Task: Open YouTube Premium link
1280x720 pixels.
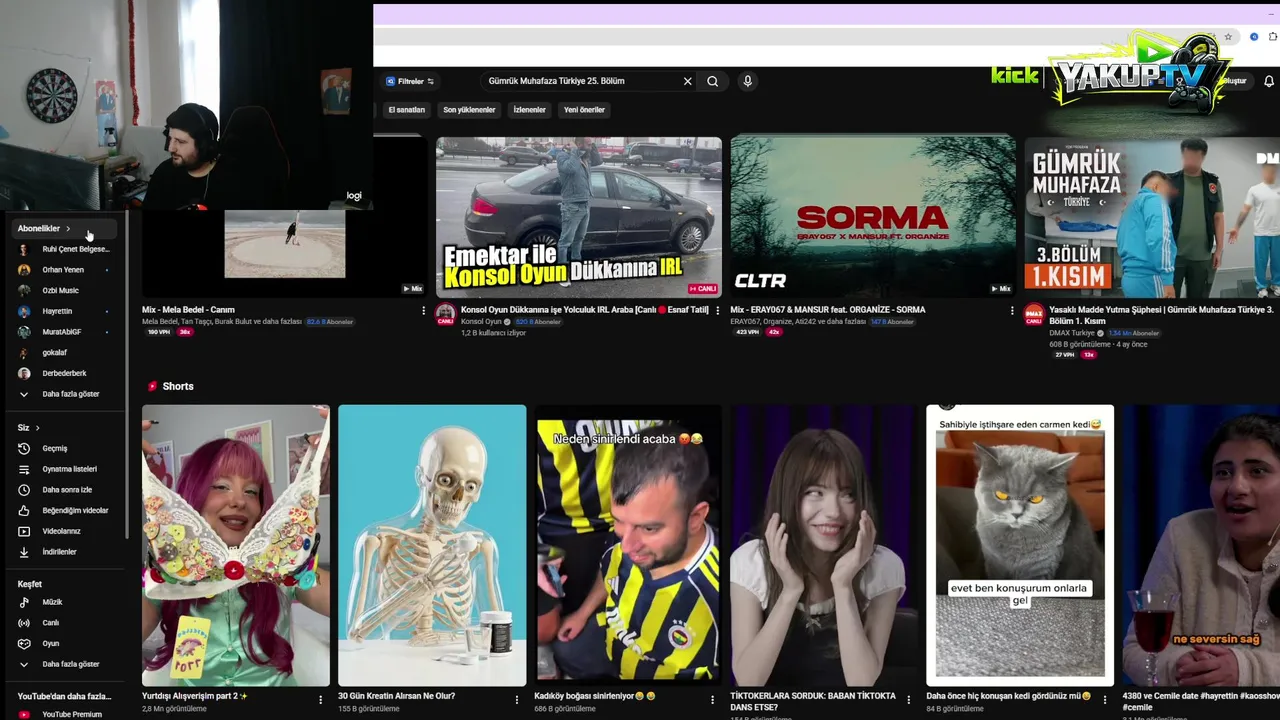Action: [x=66, y=714]
